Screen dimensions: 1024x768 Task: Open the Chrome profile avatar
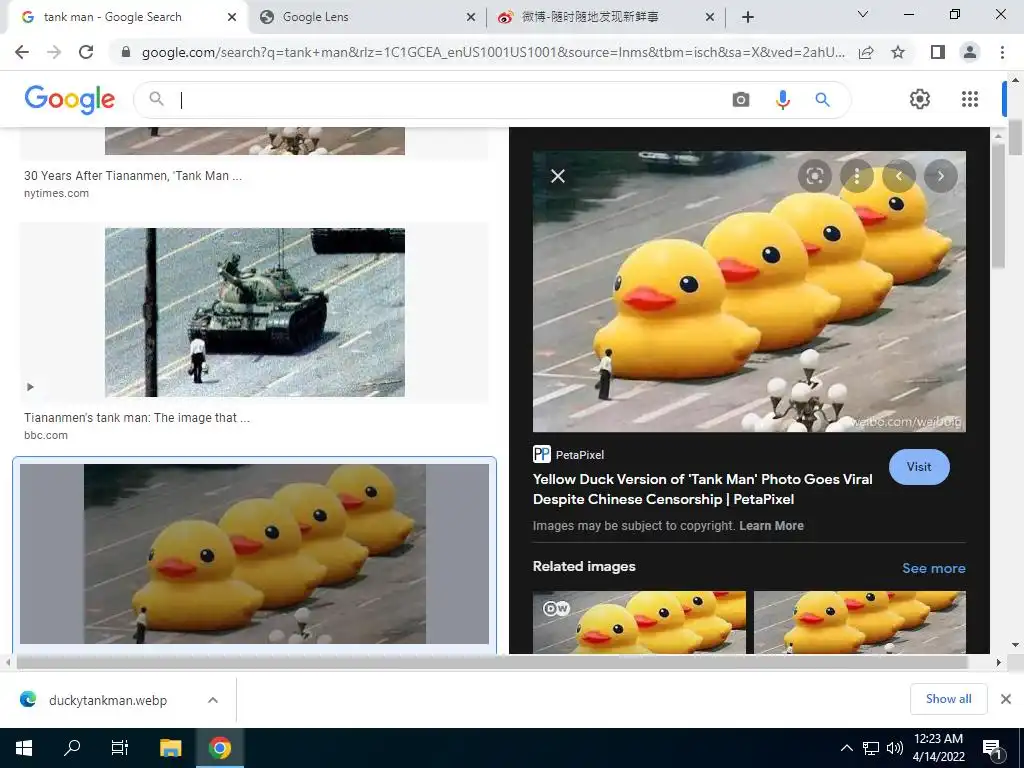click(970, 52)
